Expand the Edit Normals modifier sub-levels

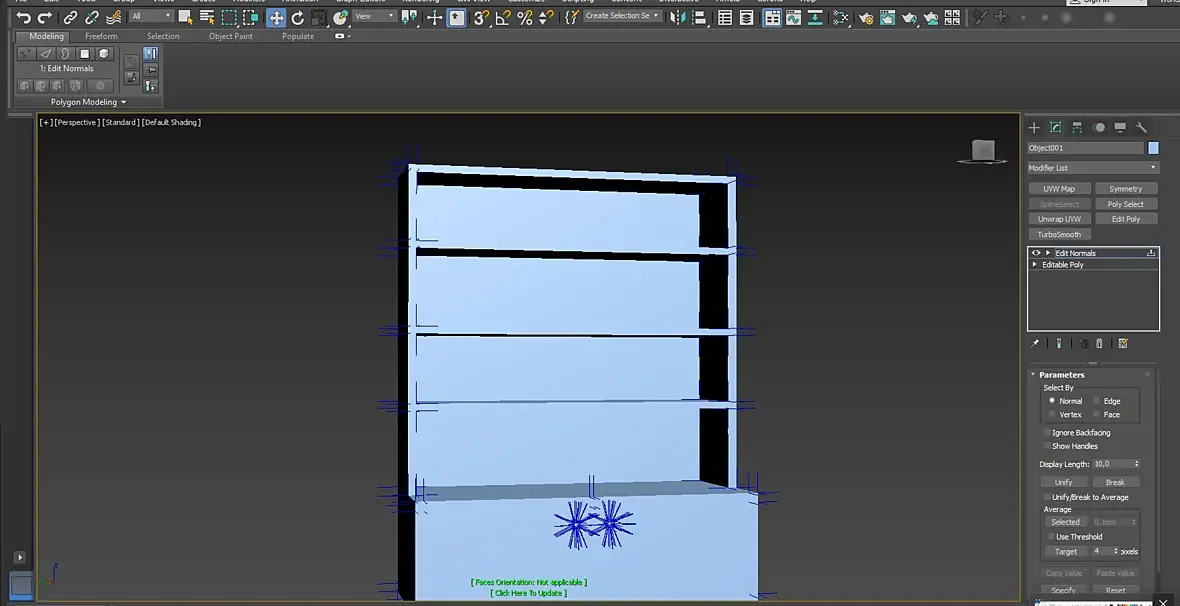(1048, 253)
